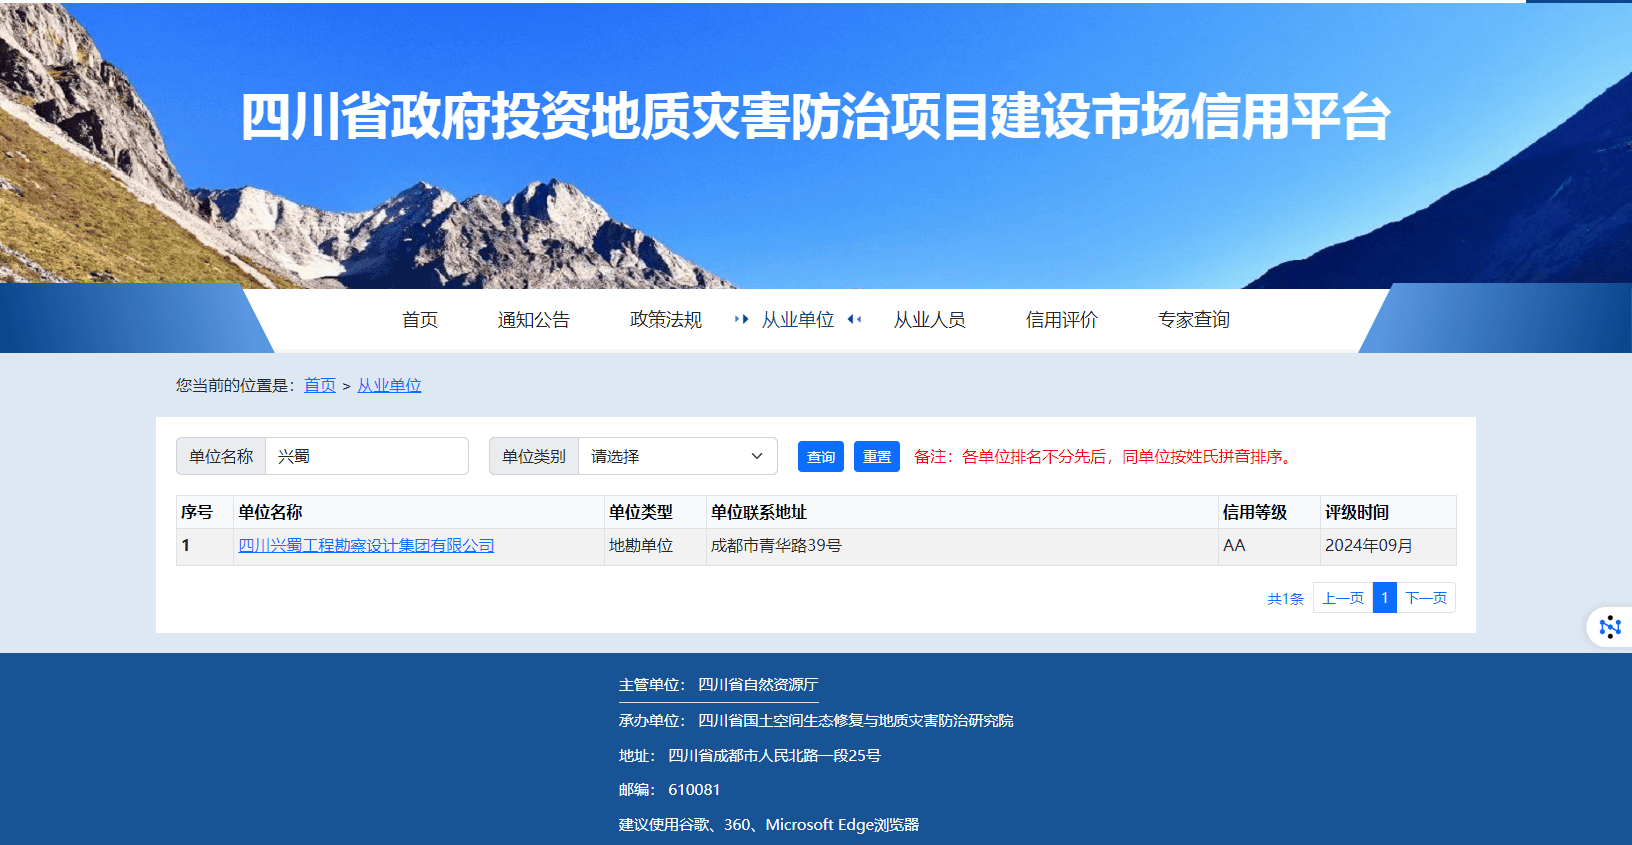Screen dimensions: 1632x845
Task: Go to previous page with 上一页
Action: [1342, 598]
